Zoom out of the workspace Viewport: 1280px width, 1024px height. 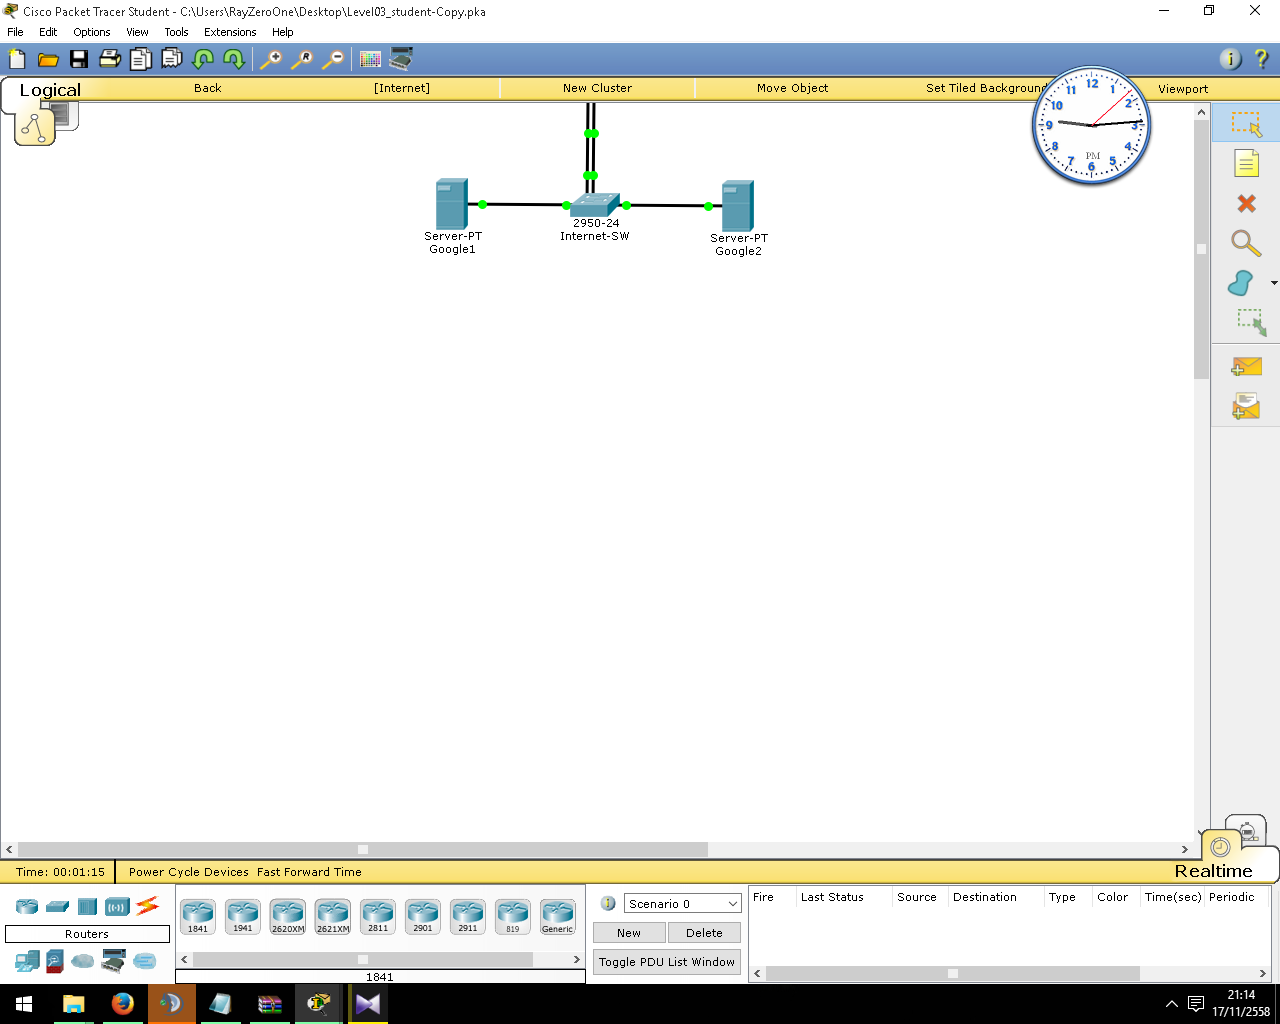point(333,59)
